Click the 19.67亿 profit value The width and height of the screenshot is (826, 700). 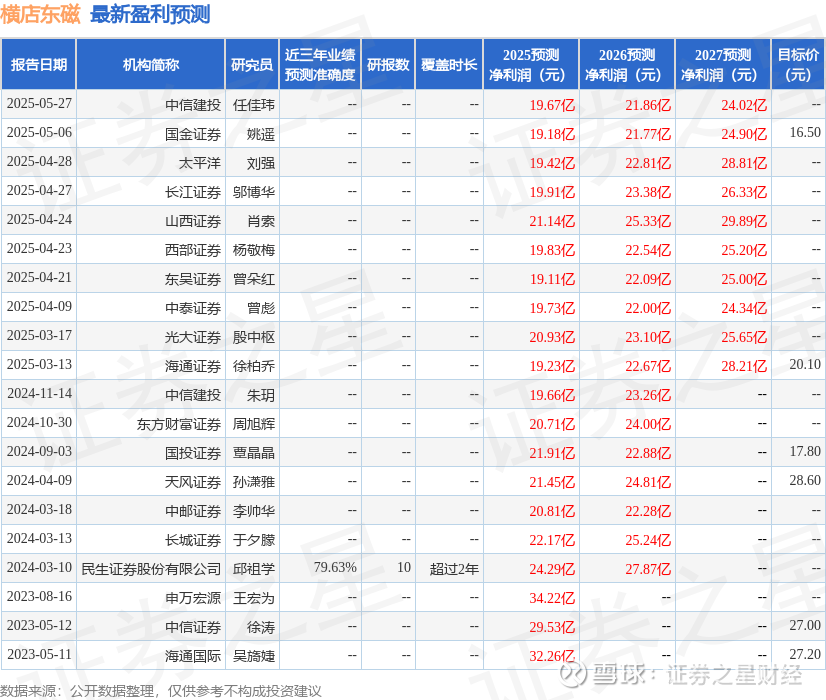tap(552, 105)
